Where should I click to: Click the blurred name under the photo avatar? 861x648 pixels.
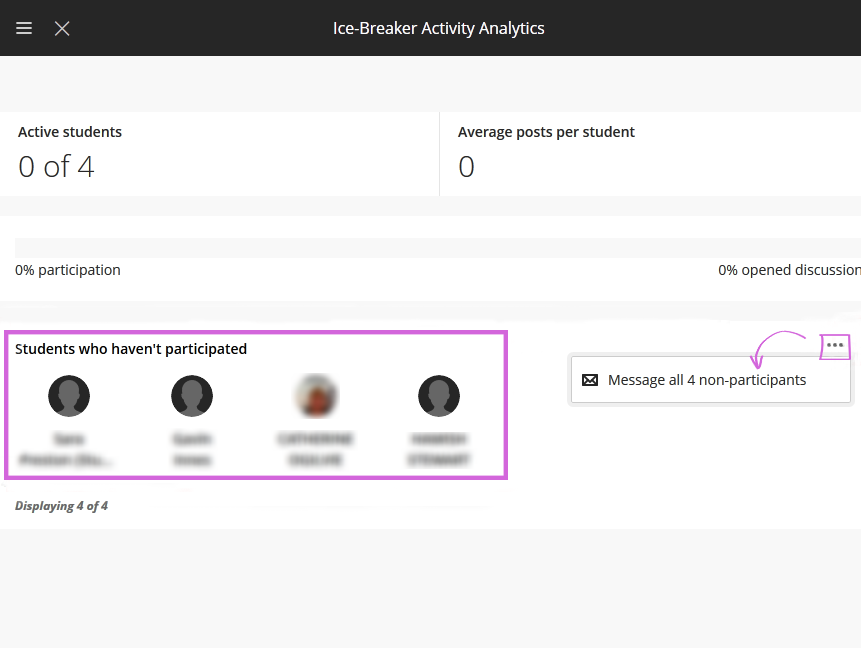[315, 449]
